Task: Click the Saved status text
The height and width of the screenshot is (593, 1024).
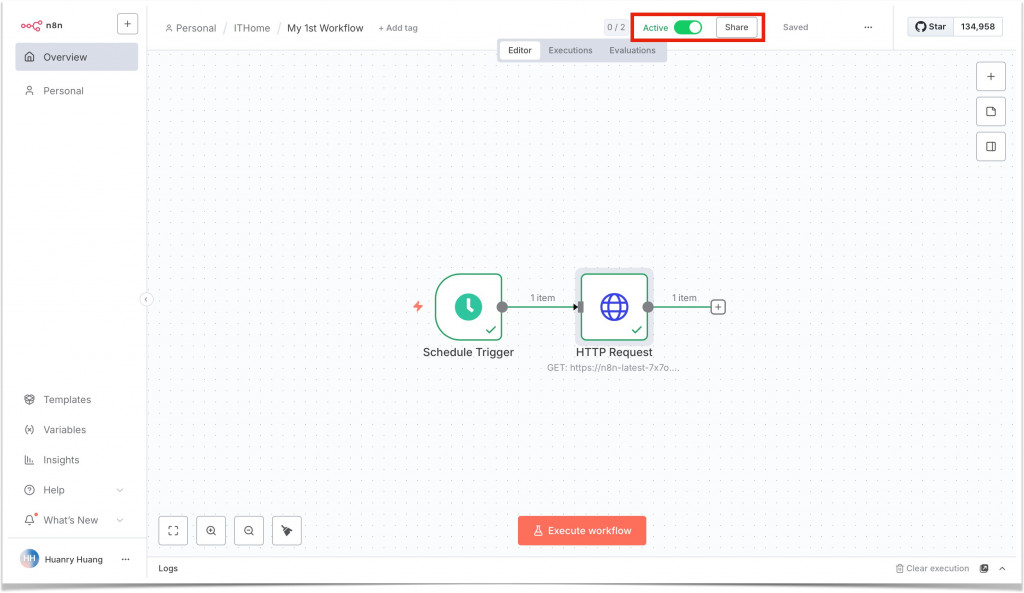Action: click(795, 27)
